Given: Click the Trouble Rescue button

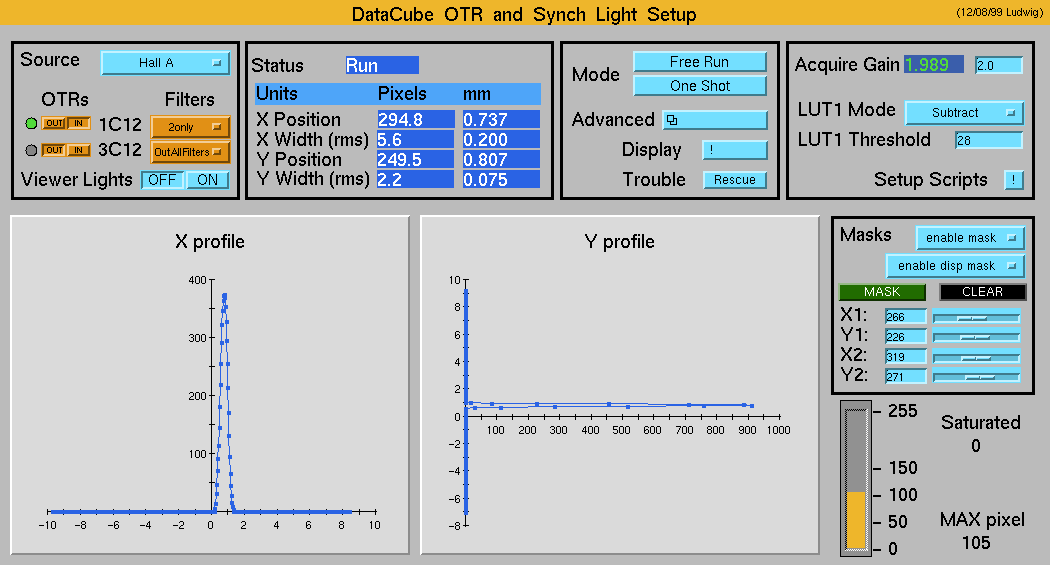Looking at the screenshot, I should (x=734, y=180).
